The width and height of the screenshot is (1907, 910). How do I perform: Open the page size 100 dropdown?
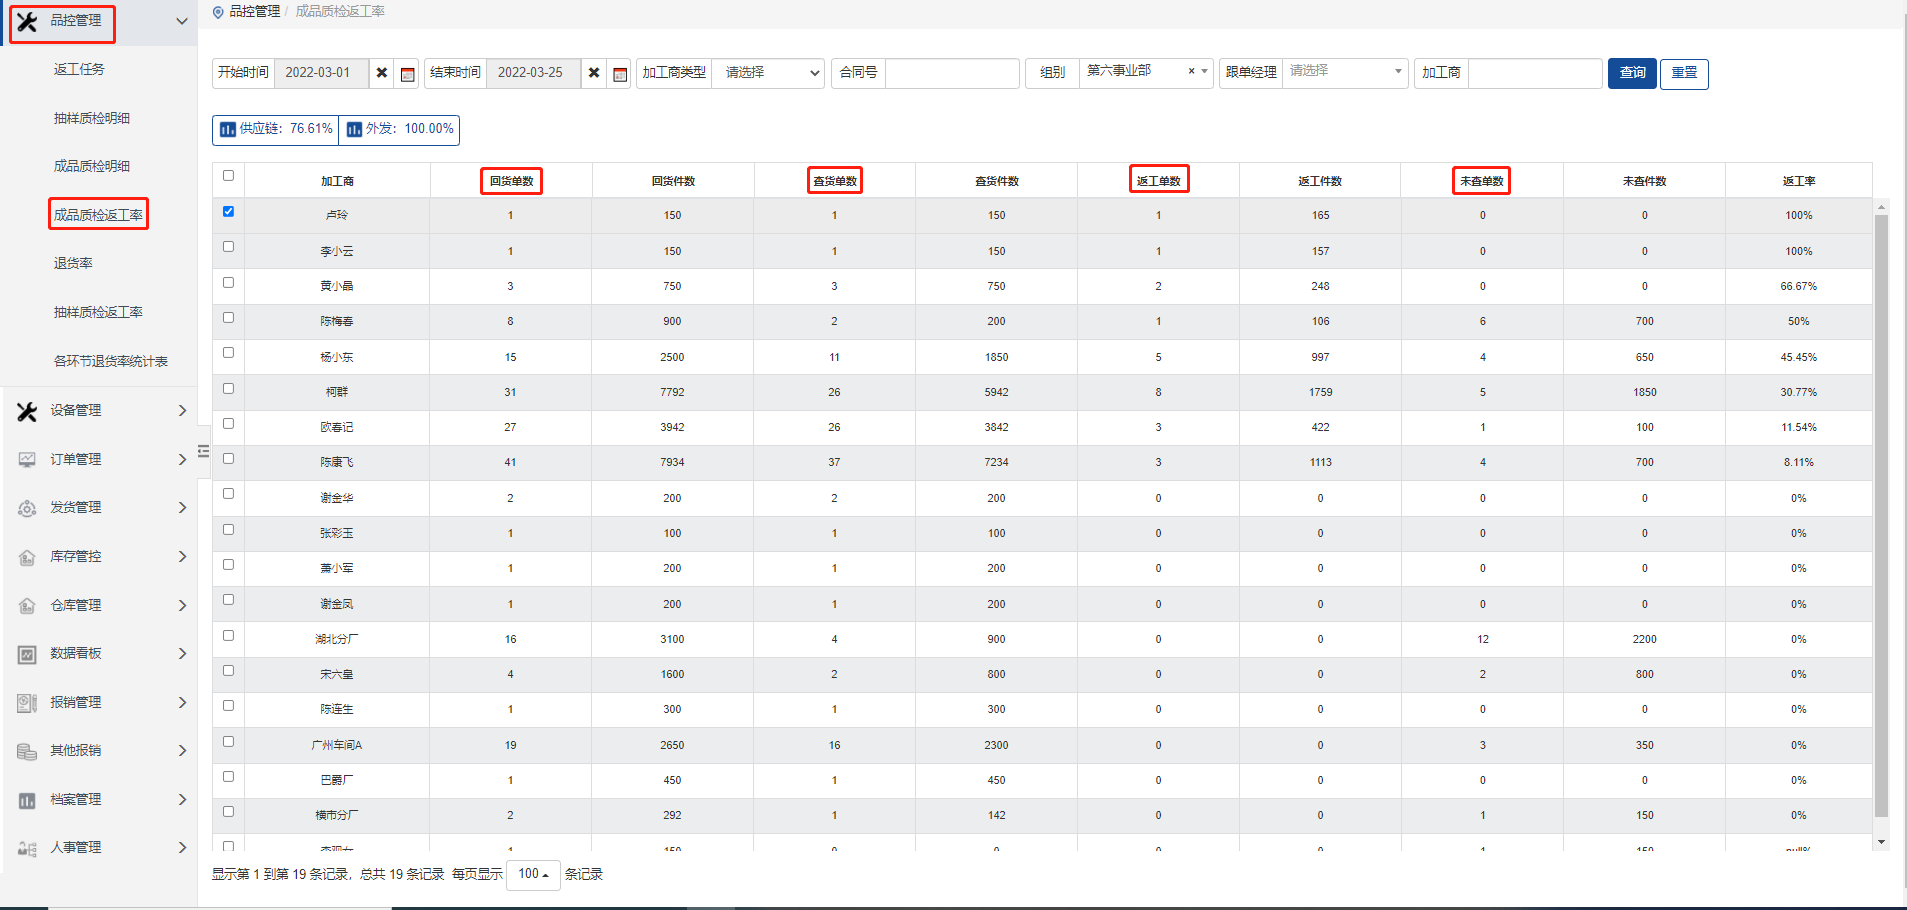[532, 874]
